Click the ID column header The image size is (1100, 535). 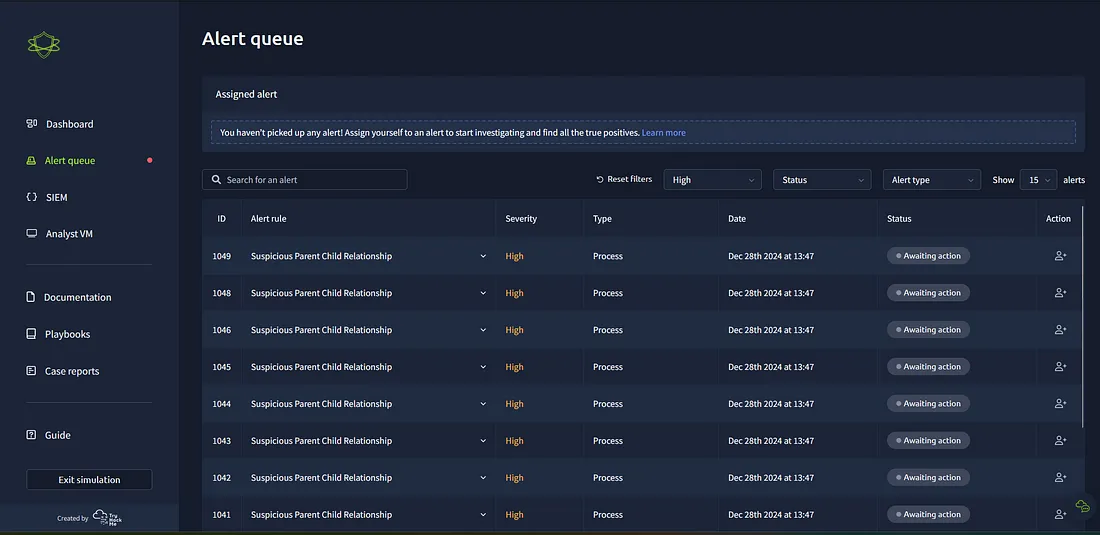(x=222, y=219)
